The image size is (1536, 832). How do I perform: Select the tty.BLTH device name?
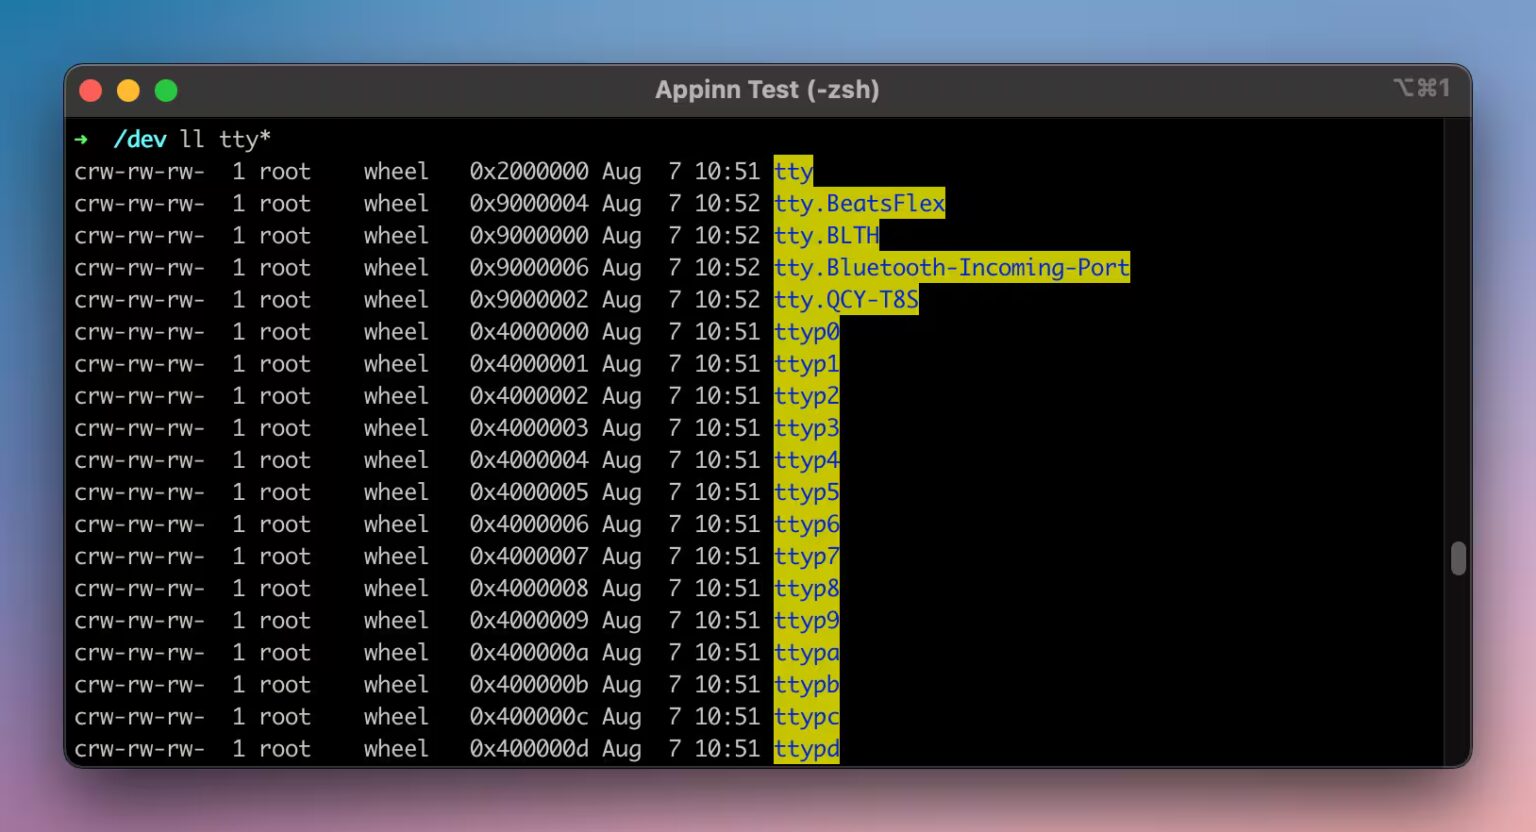pos(826,235)
